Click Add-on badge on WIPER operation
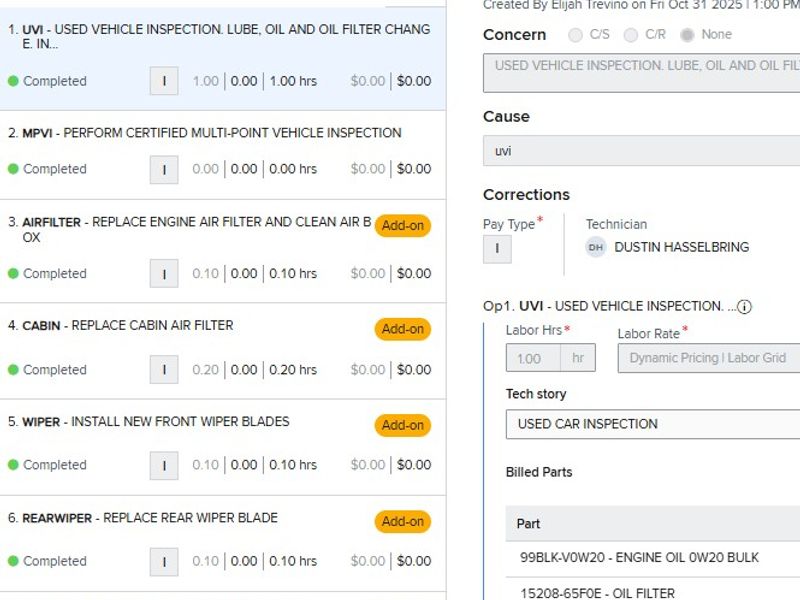 pyautogui.click(x=403, y=425)
